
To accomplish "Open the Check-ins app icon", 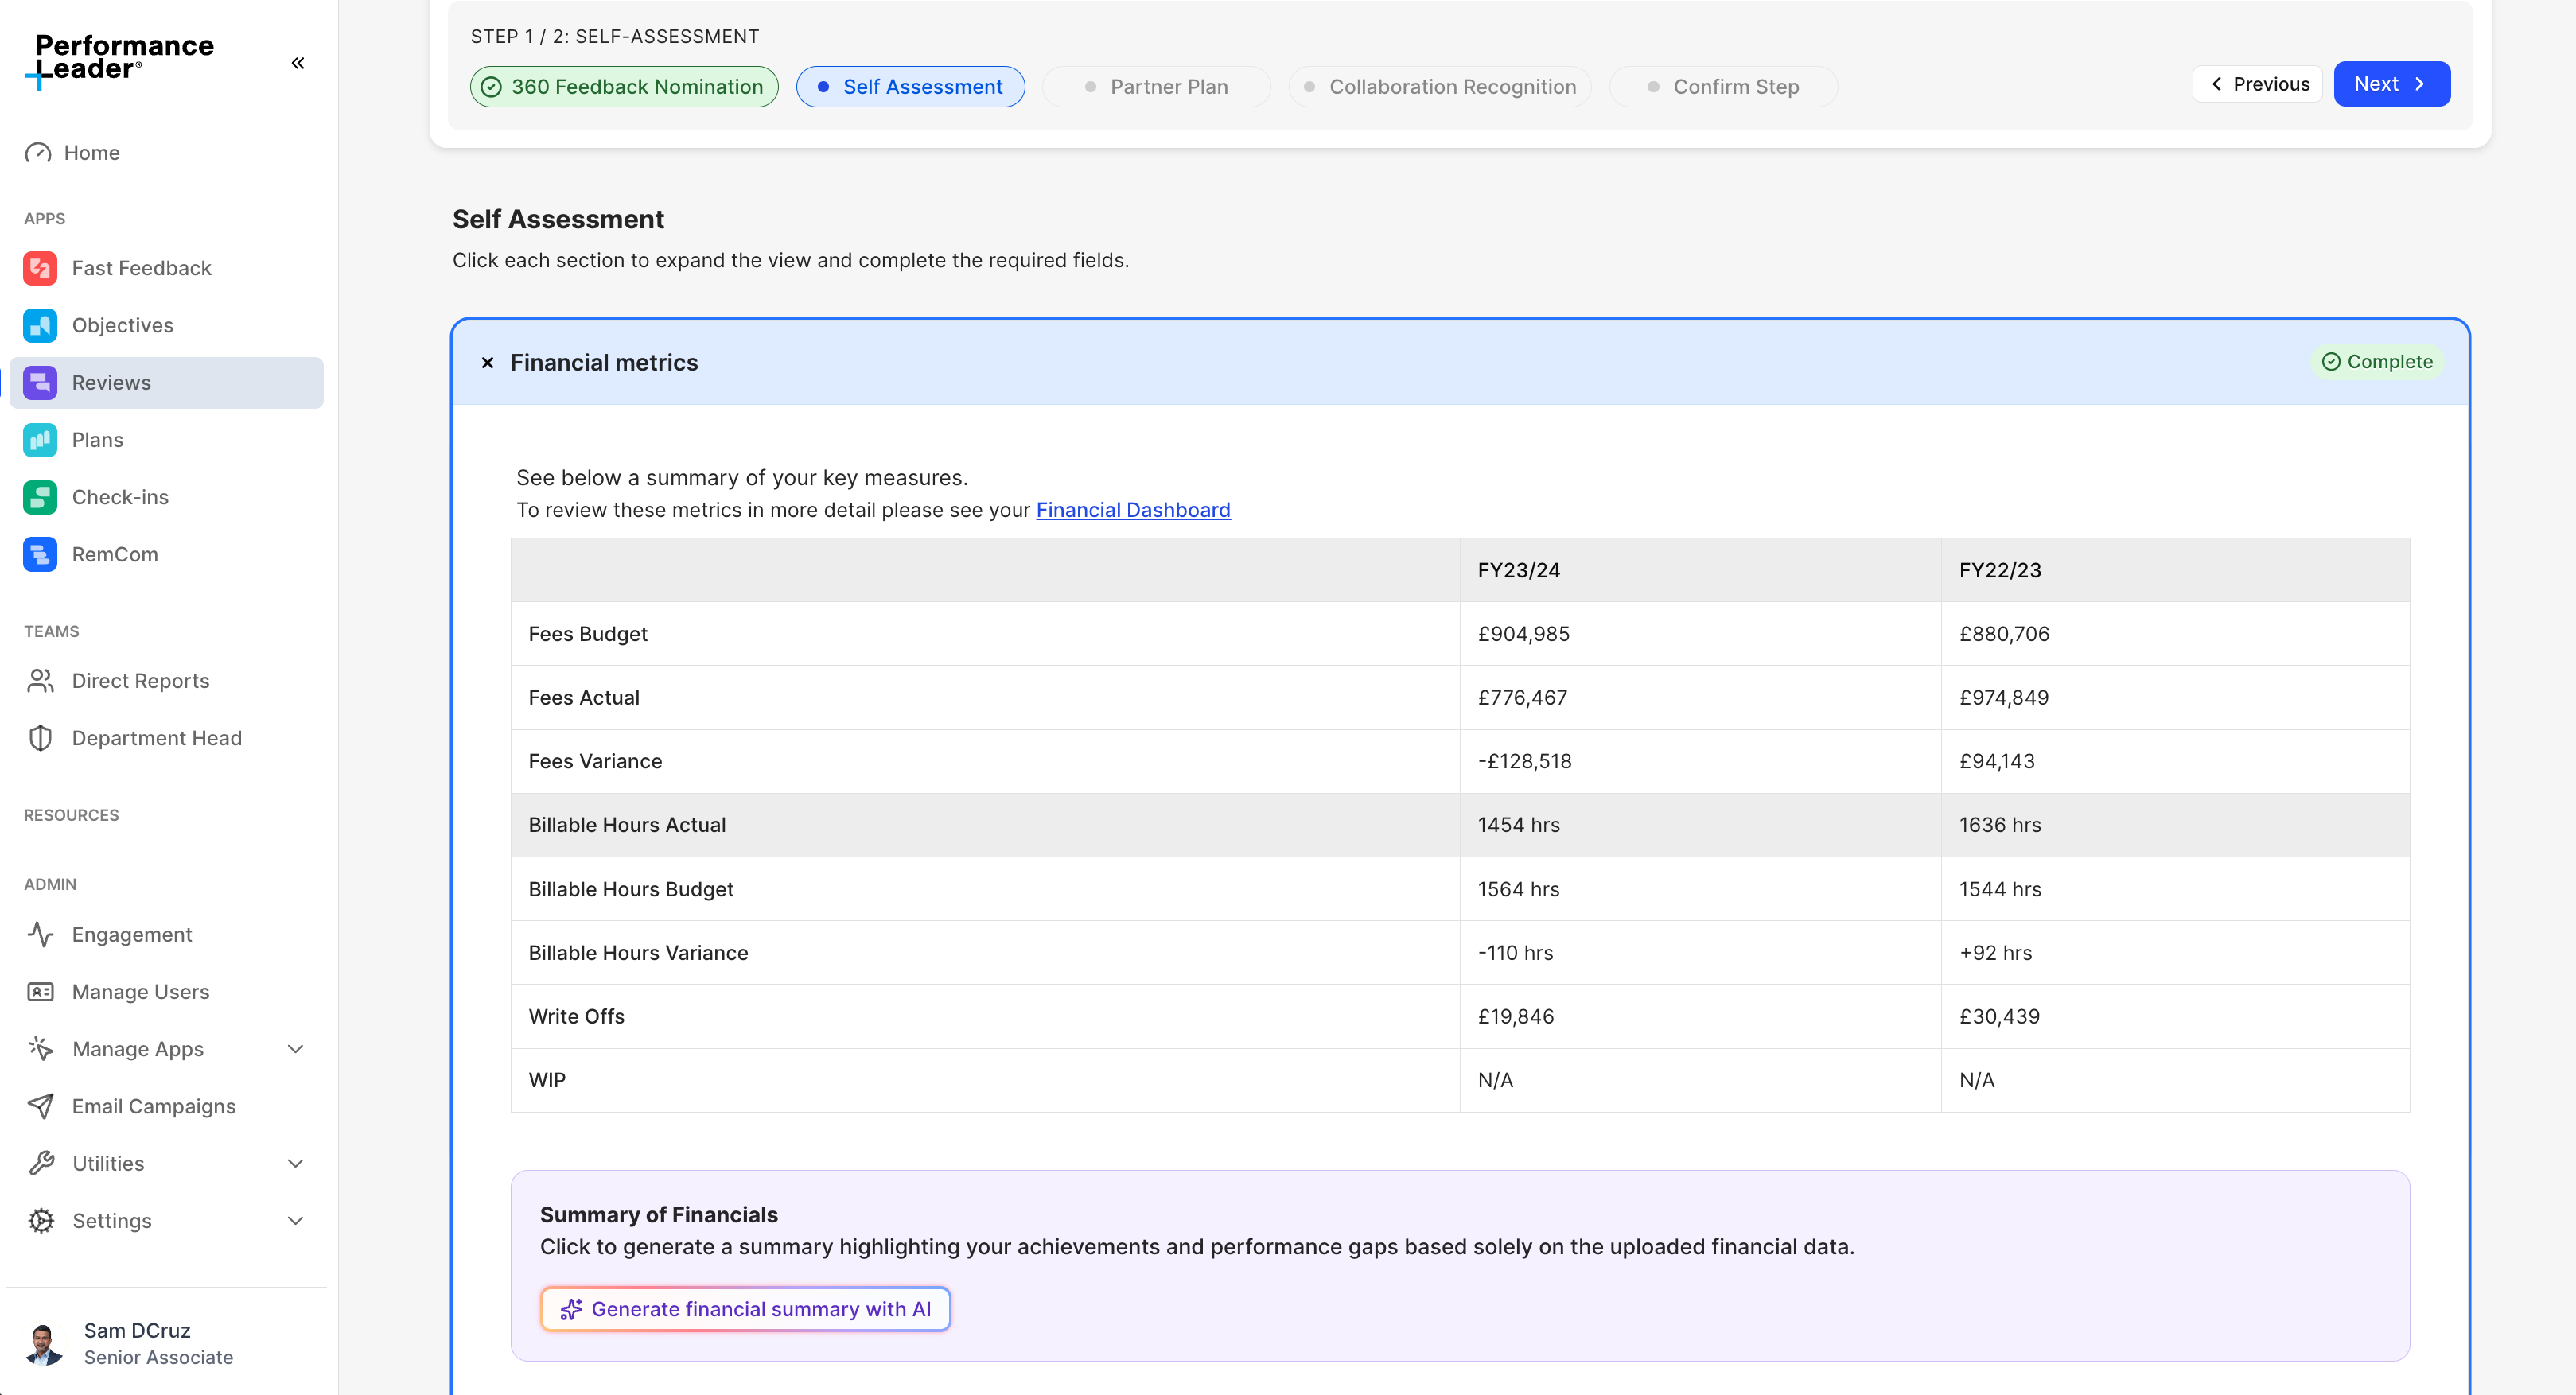I will 40,497.
